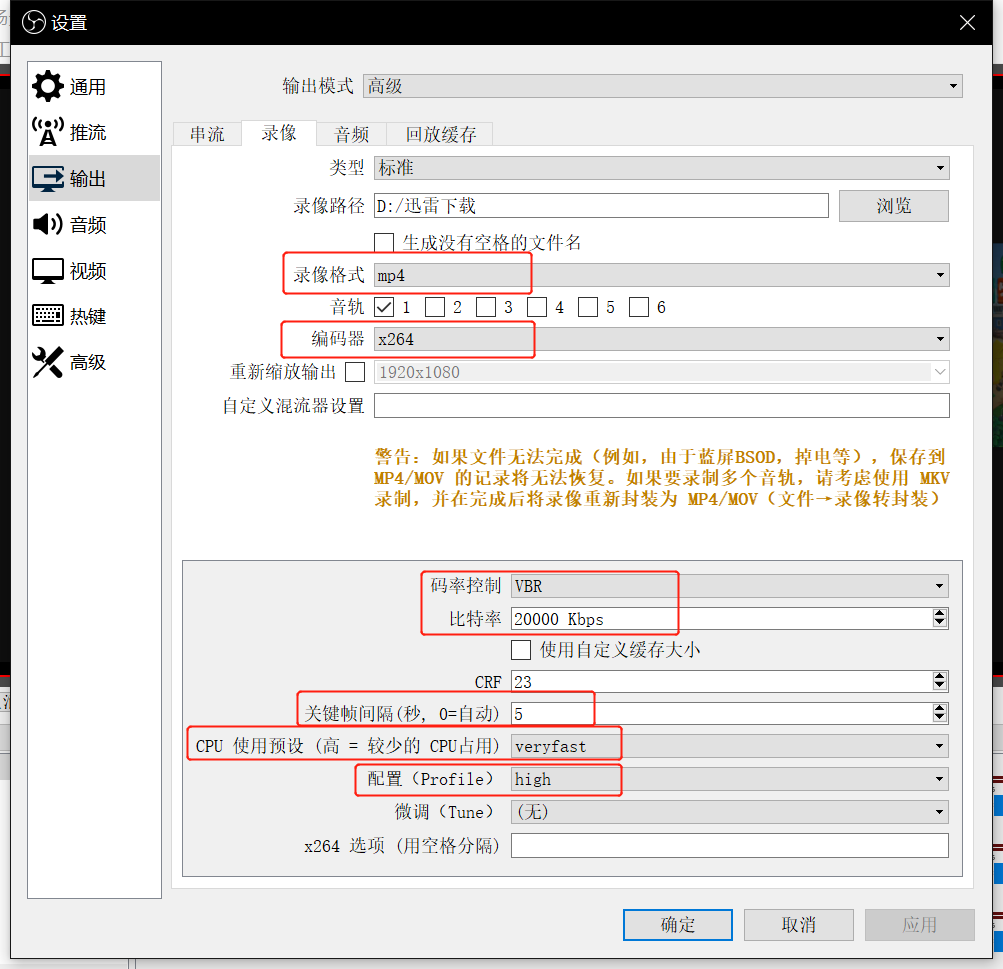Expand the recording format mp4 dropdown
The width and height of the screenshot is (1003, 969).
(x=661, y=275)
